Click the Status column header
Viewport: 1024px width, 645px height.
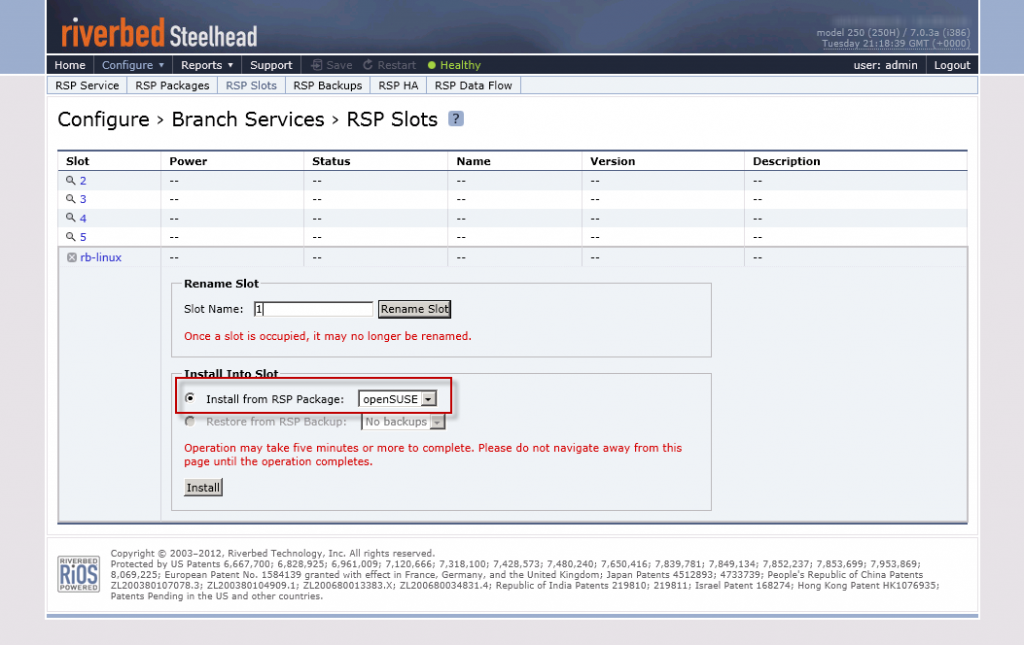click(x=331, y=161)
